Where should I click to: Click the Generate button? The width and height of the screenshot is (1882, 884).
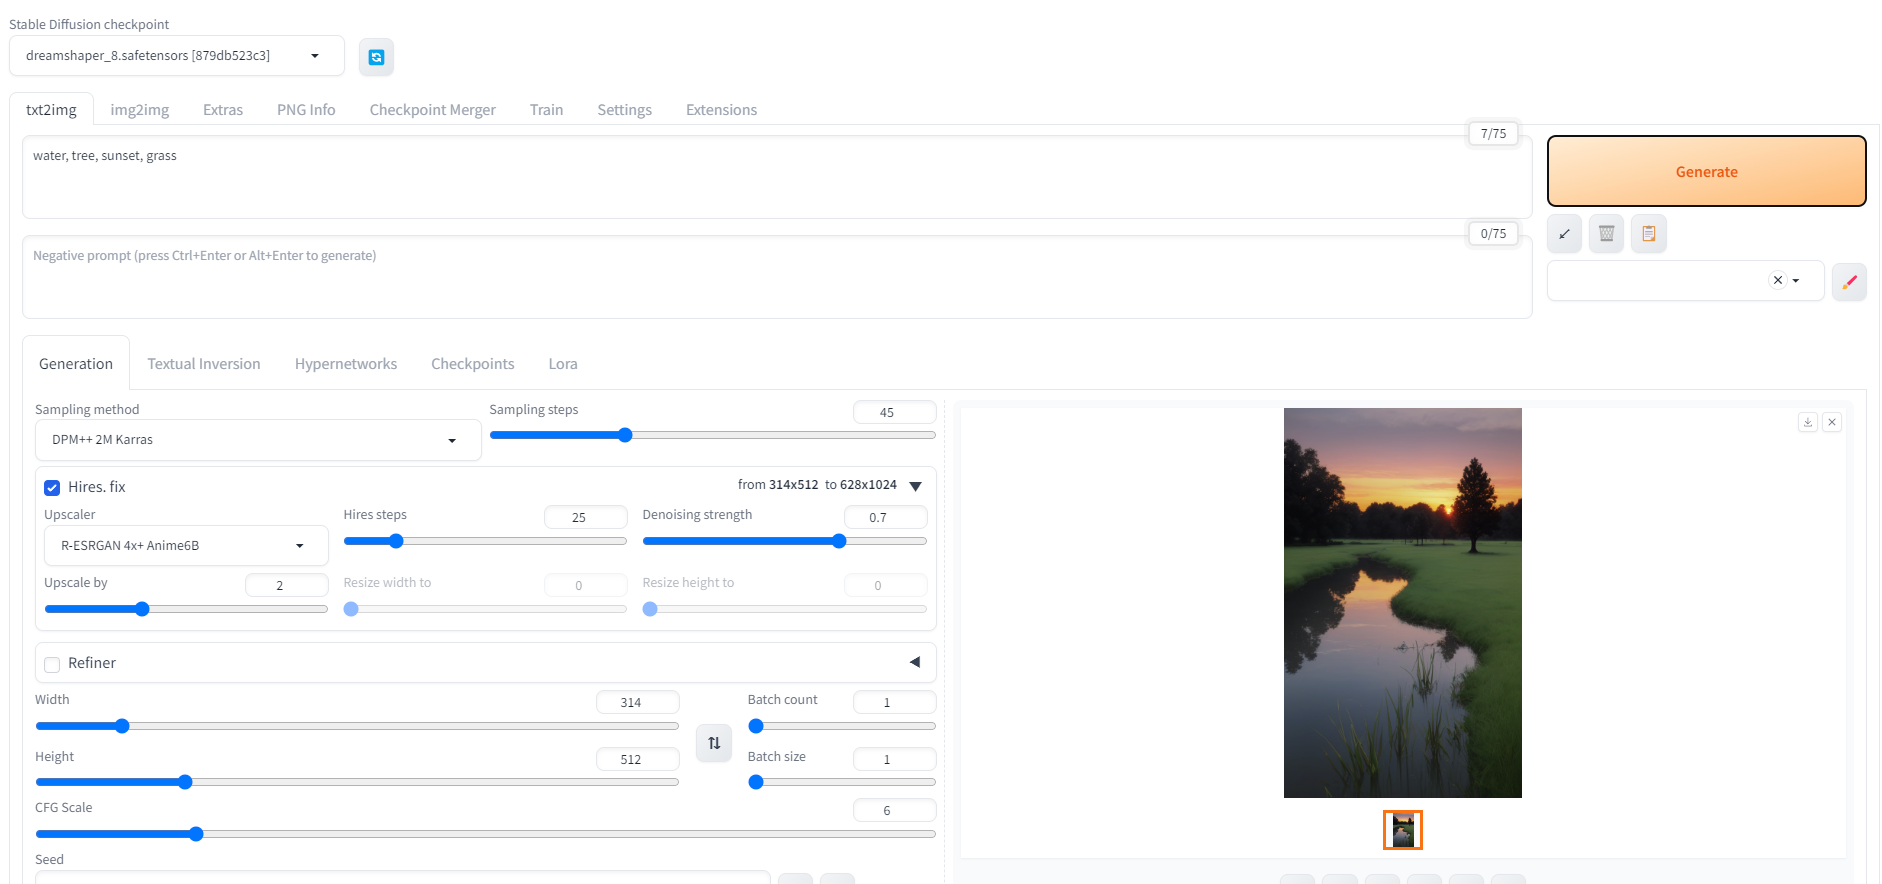(x=1706, y=171)
